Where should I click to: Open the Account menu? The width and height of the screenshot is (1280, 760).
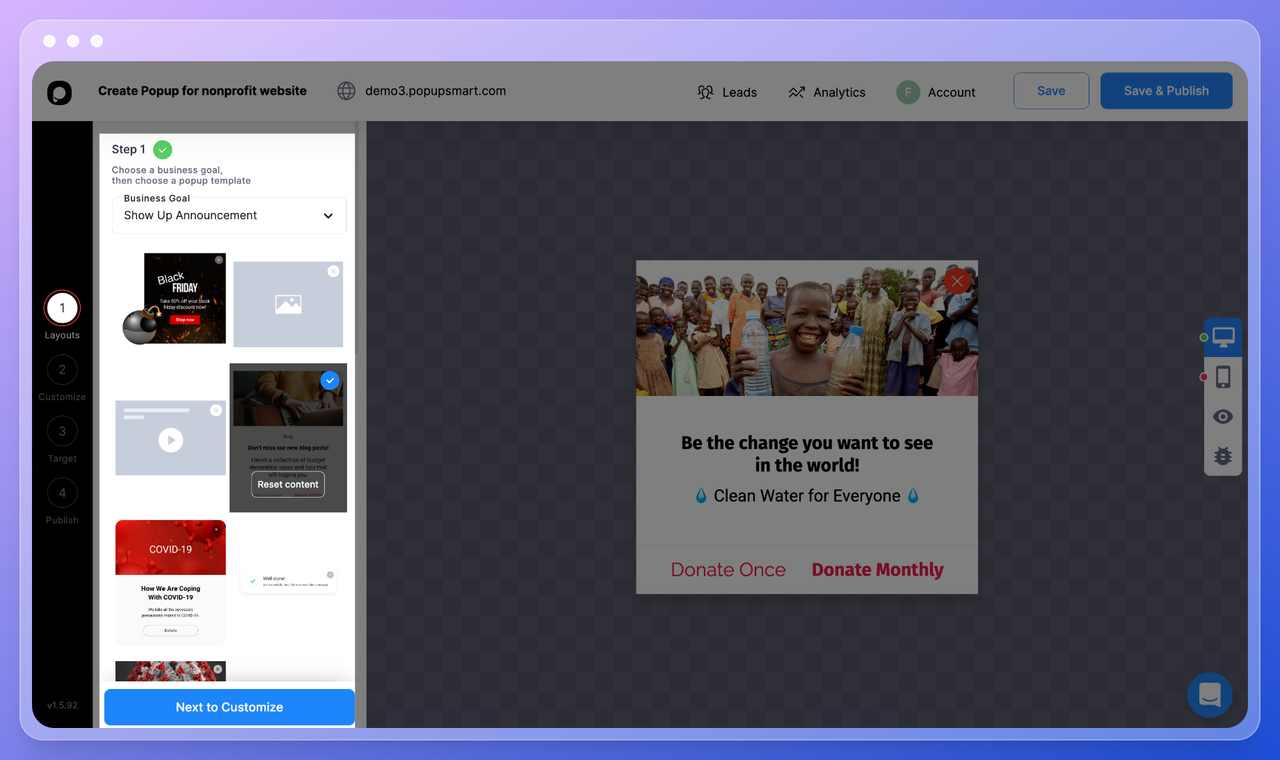(936, 92)
